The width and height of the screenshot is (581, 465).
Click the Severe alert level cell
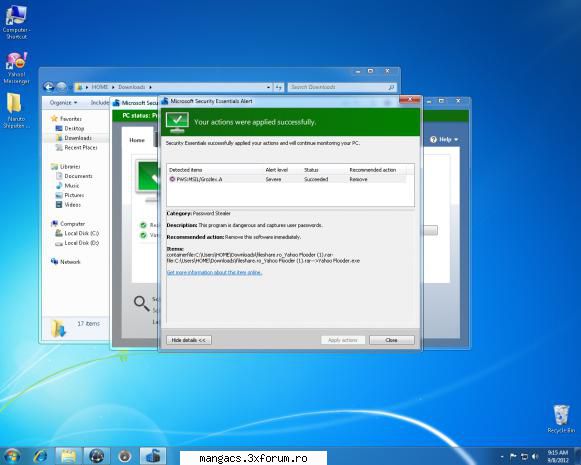pyautogui.click(x=273, y=179)
